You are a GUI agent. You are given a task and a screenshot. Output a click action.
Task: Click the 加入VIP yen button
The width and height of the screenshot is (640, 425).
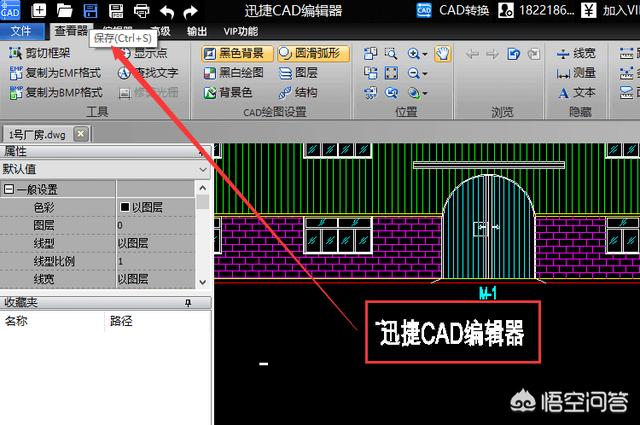tap(610, 10)
